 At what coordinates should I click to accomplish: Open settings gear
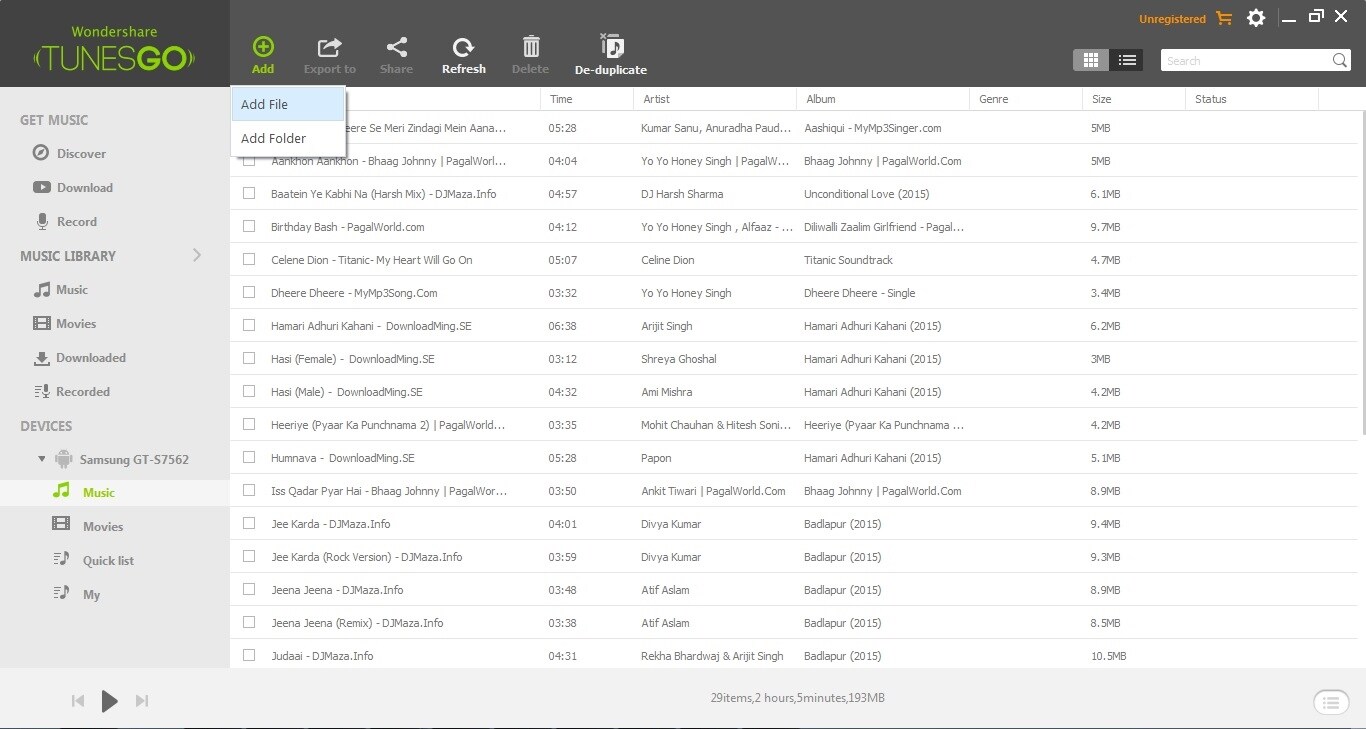1256,18
